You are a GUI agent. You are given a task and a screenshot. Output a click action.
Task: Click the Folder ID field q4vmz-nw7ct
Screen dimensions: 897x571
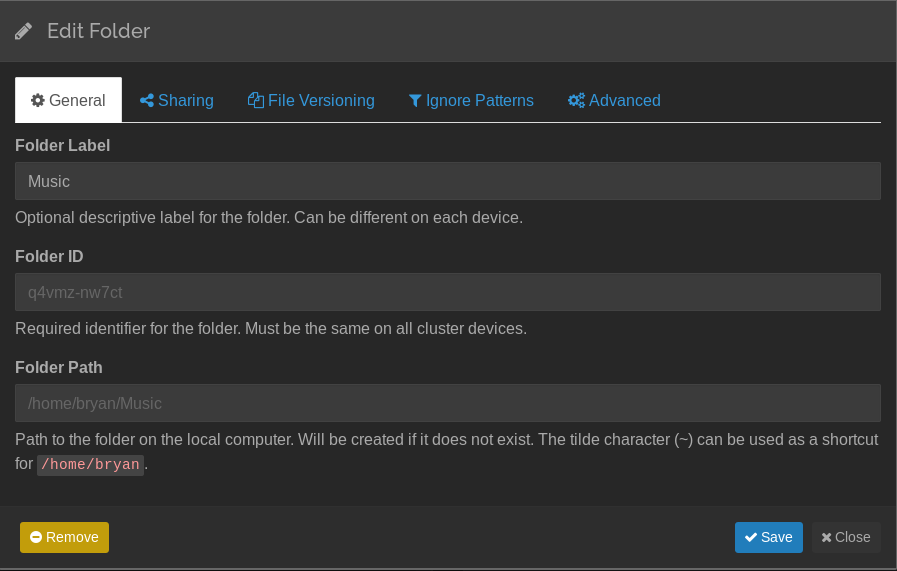tap(447, 292)
